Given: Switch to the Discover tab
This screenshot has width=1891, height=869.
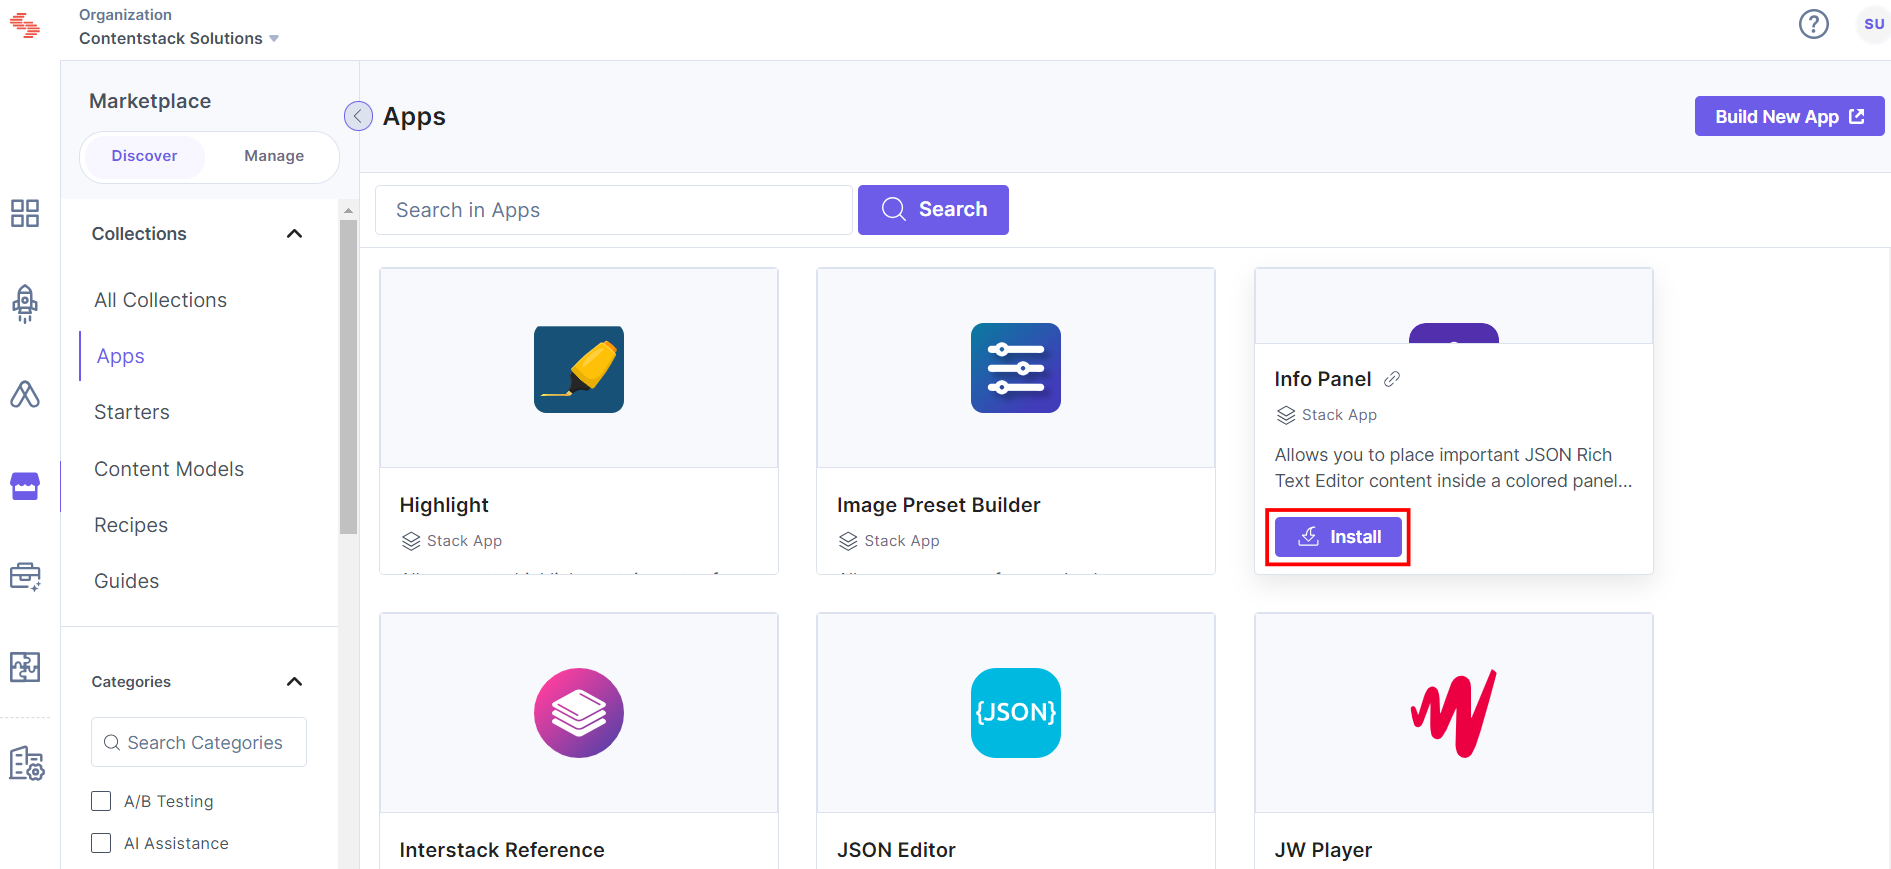Looking at the screenshot, I should coord(144,156).
